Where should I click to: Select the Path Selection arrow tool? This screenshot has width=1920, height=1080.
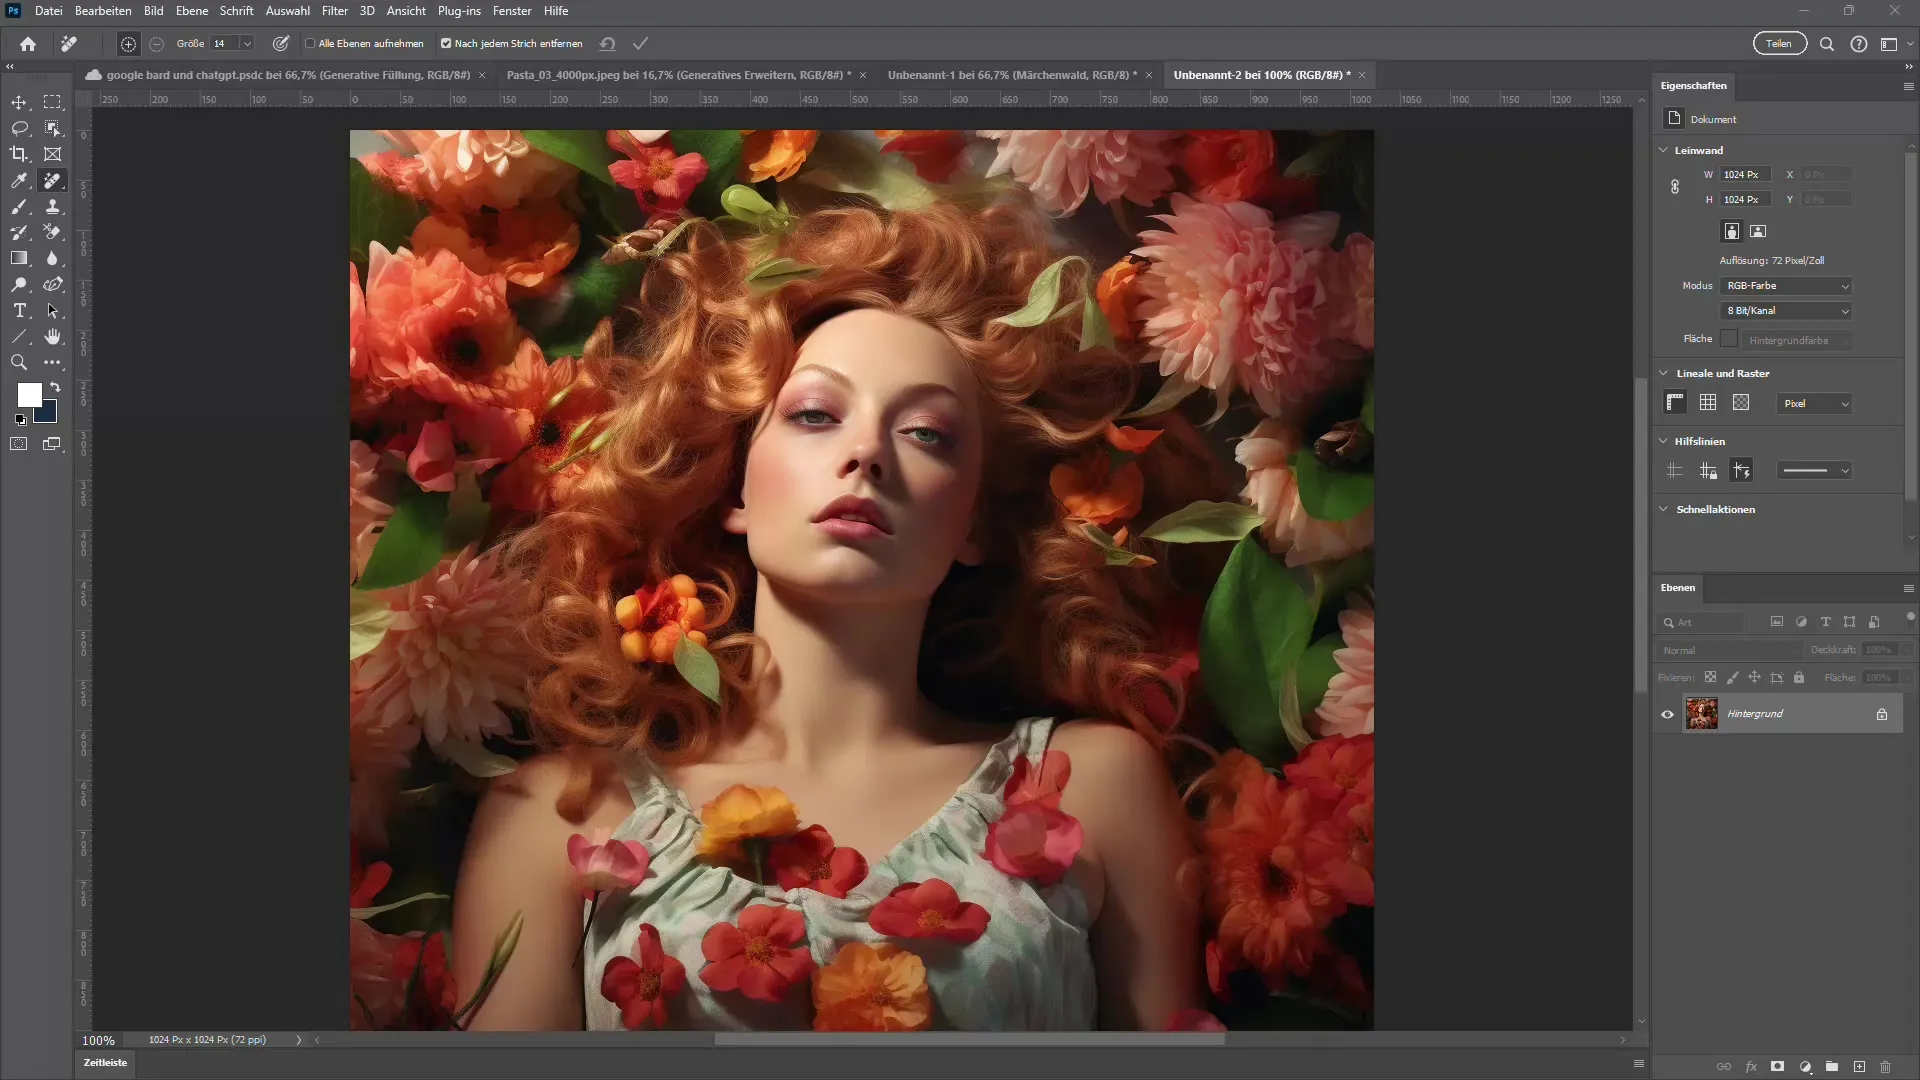52,310
